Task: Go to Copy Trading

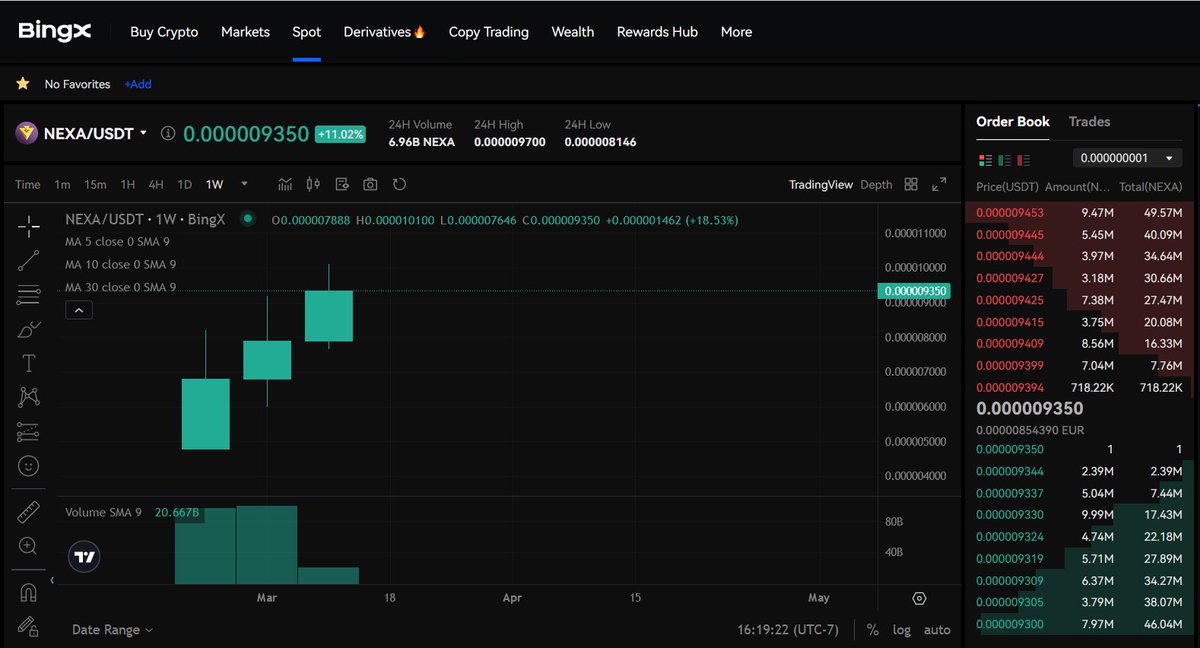Action: 489,32
